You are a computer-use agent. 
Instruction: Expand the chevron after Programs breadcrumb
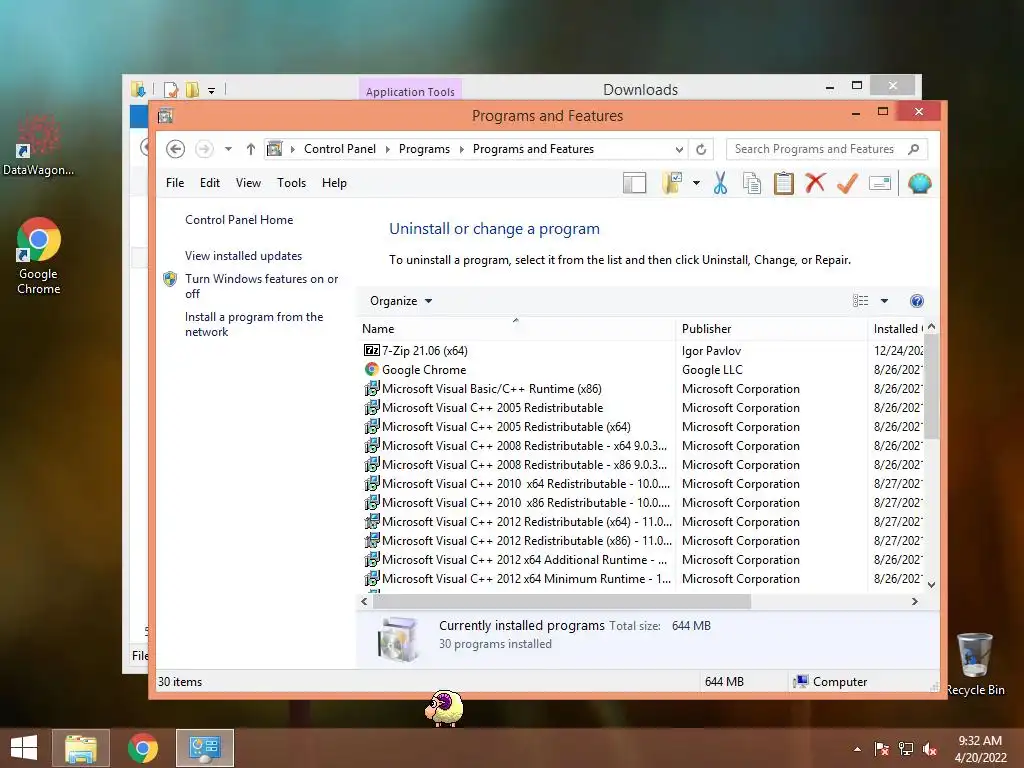click(x=462, y=150)
